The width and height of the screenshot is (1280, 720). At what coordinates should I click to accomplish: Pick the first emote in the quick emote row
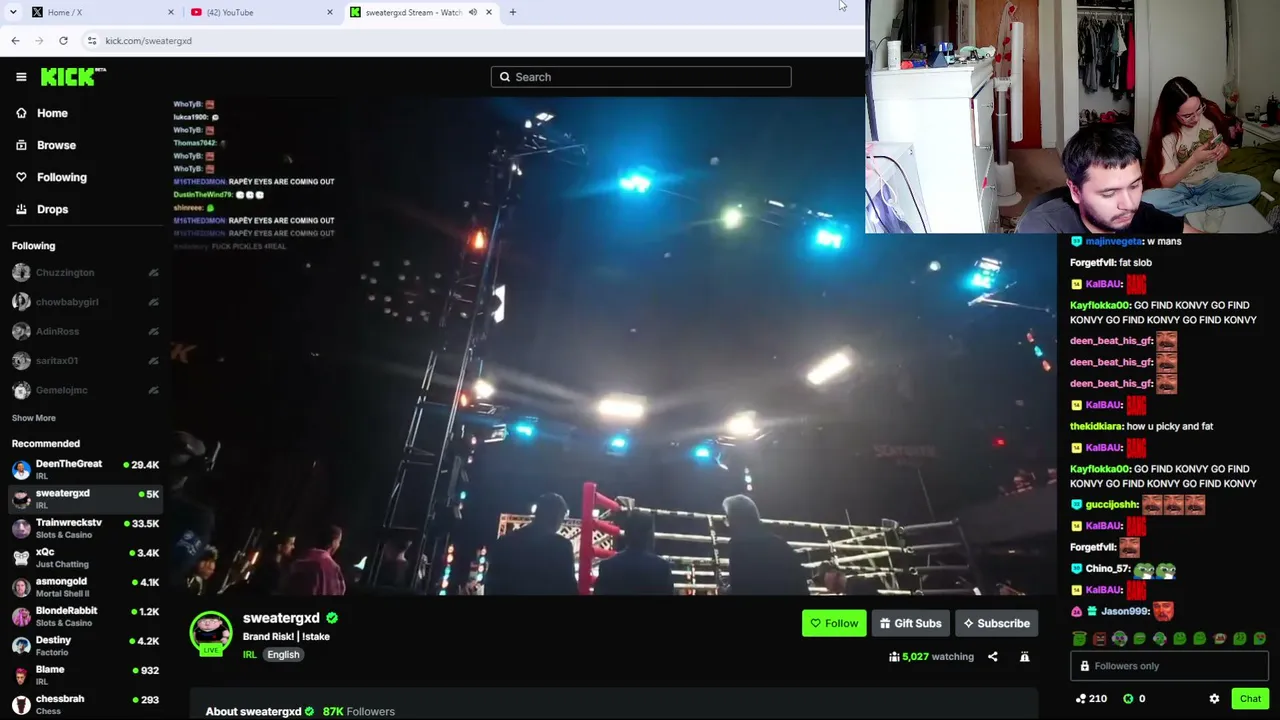1080,639
